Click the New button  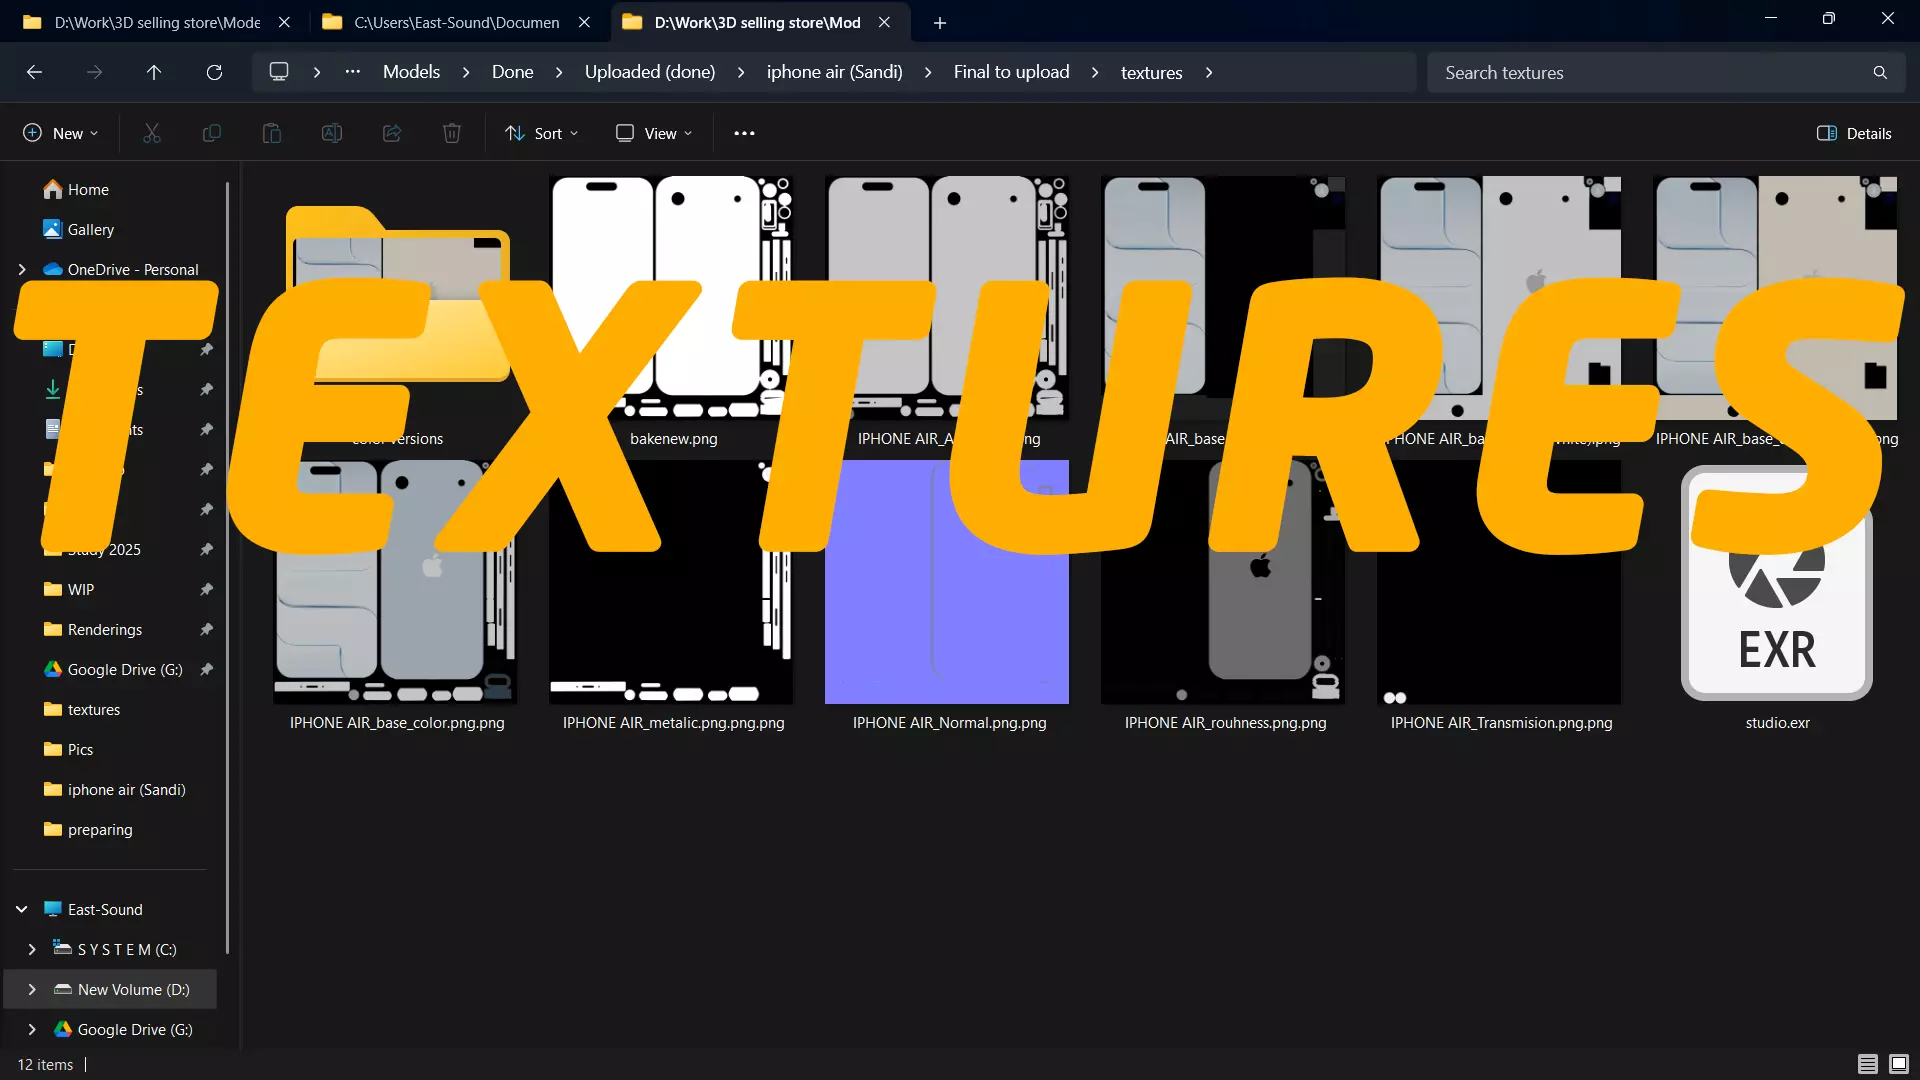[60, 133]
